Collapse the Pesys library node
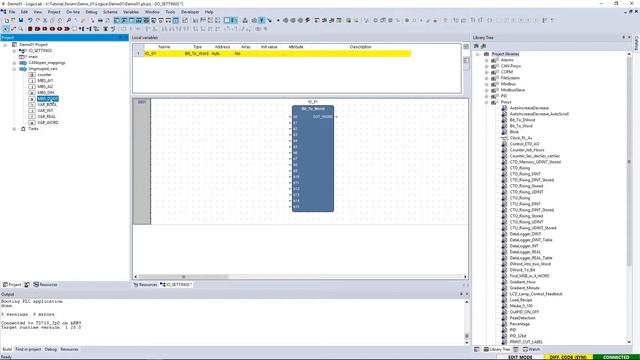 pyautogui.click(x=487, y=102)
